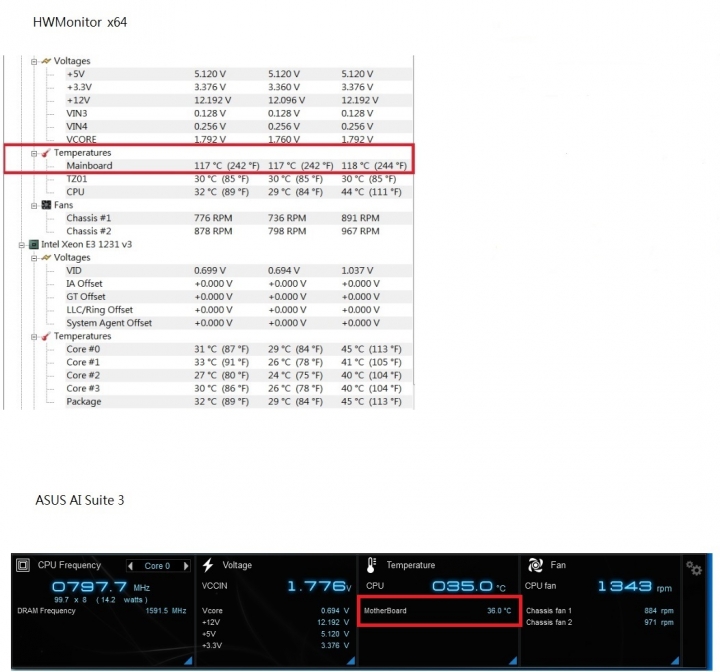
Task: Collapse the Intel Xeon E3 1231 v3 node
Action: coord(22,245)
